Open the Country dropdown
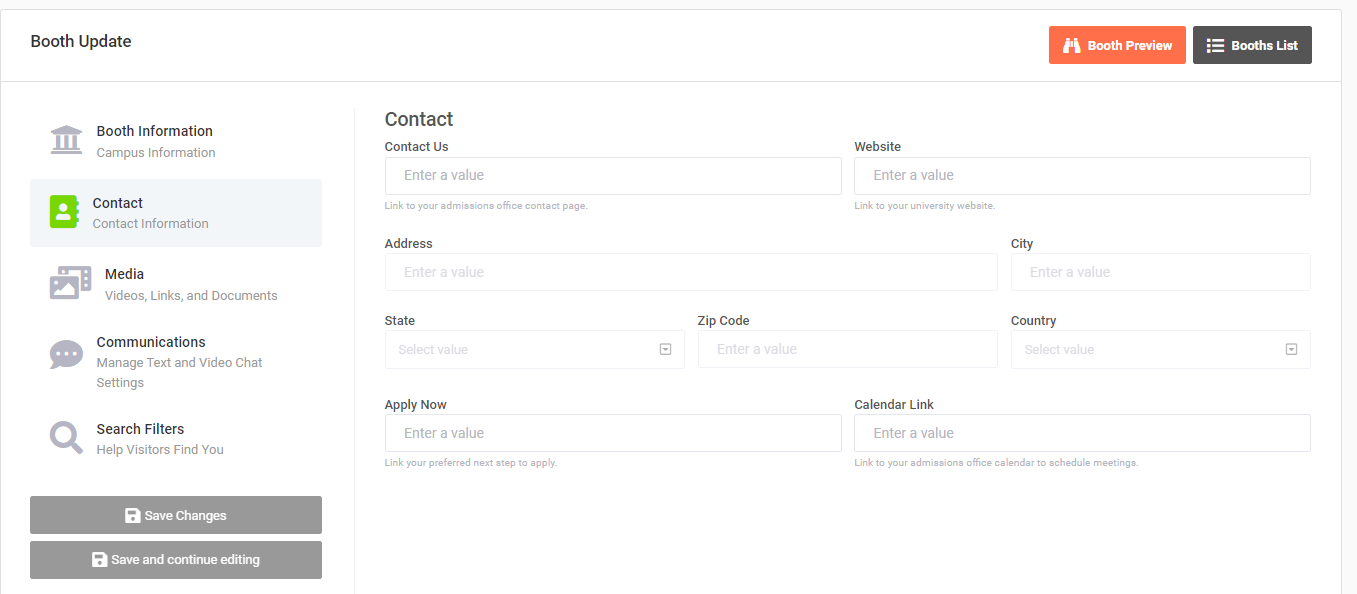1357x594 pixels. pos(1160,349)
